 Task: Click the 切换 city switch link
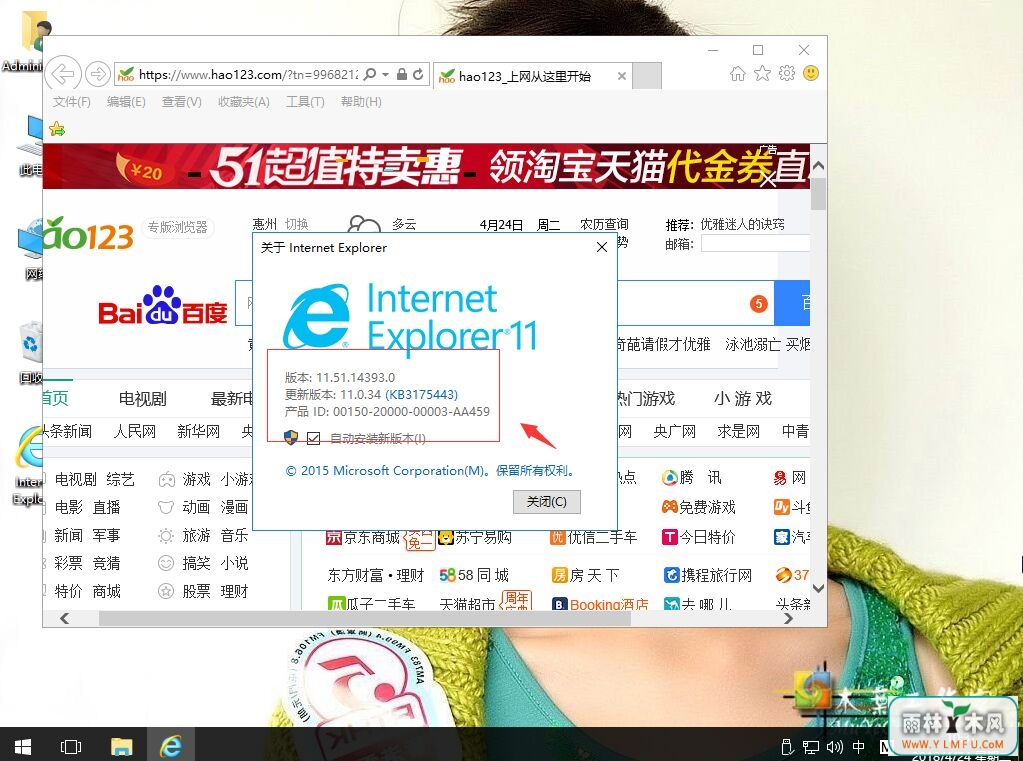click(x=296, y=225)
